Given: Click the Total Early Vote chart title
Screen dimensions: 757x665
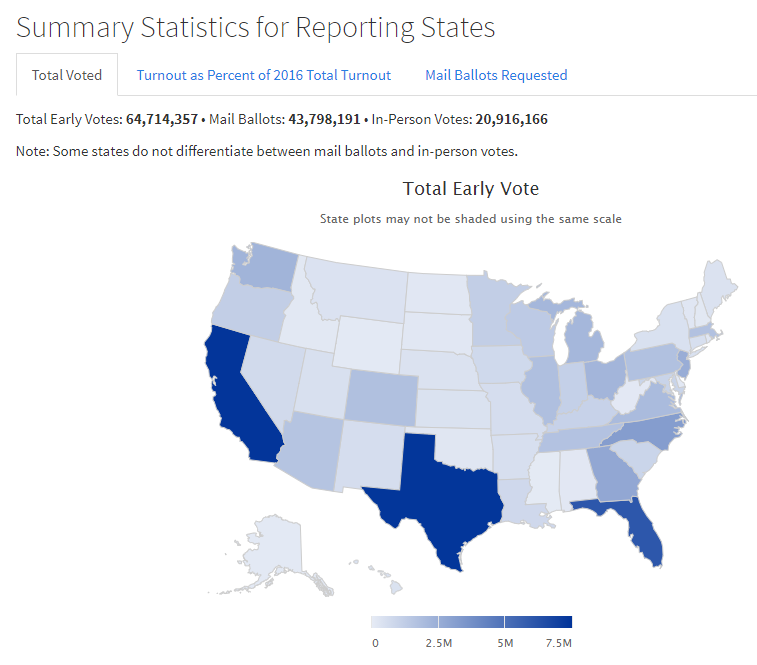Looking at the screenshot, I should [x=470, y=188].
